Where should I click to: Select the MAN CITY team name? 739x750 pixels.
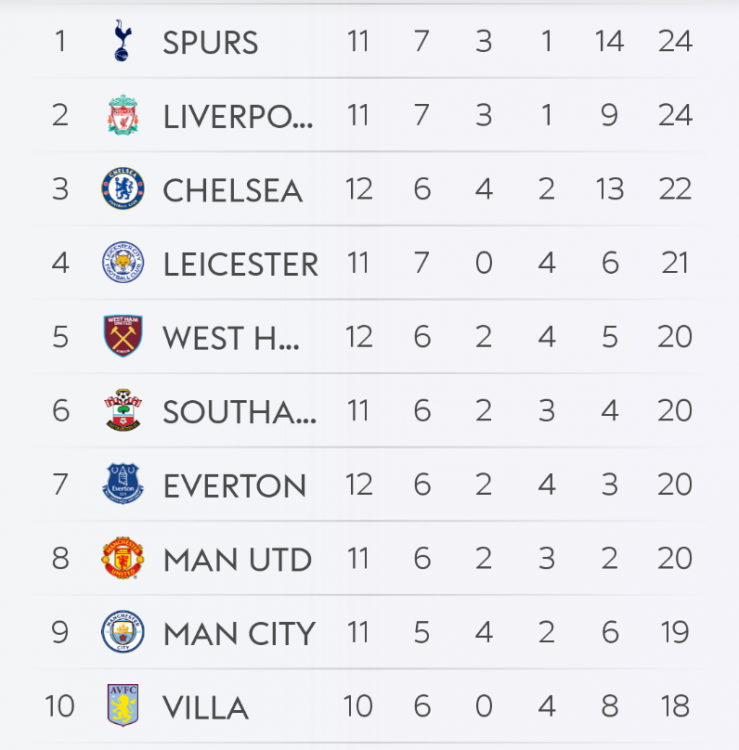[239, 634]
